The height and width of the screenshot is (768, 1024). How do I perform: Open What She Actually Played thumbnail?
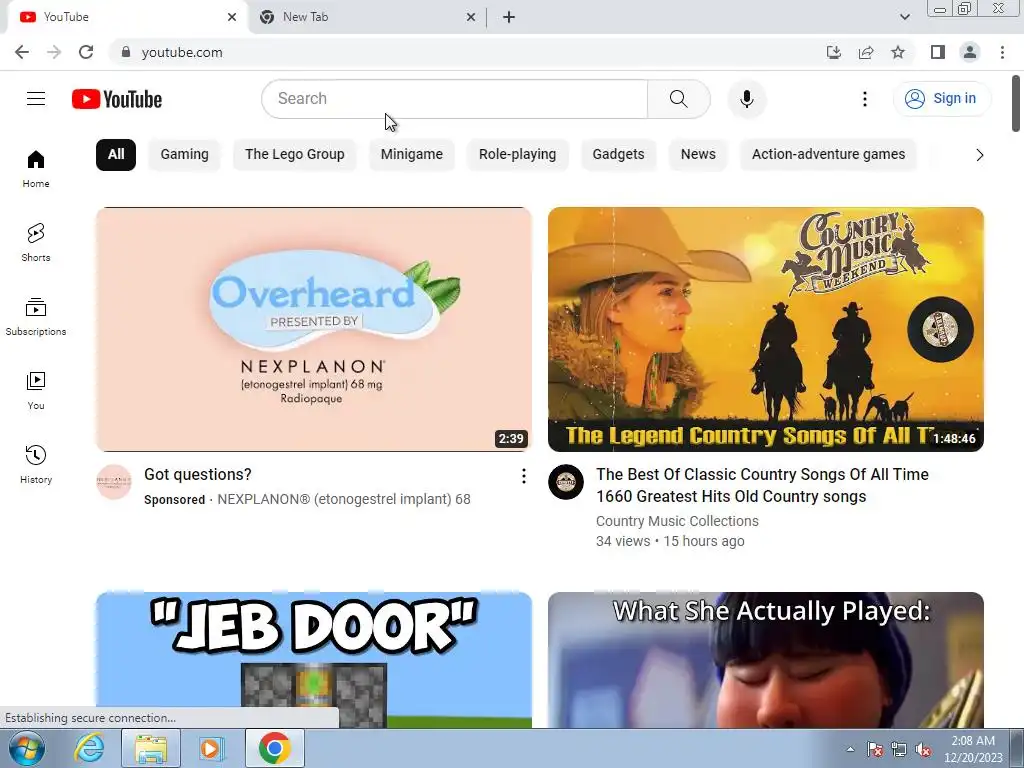click(x=765, y=660)
